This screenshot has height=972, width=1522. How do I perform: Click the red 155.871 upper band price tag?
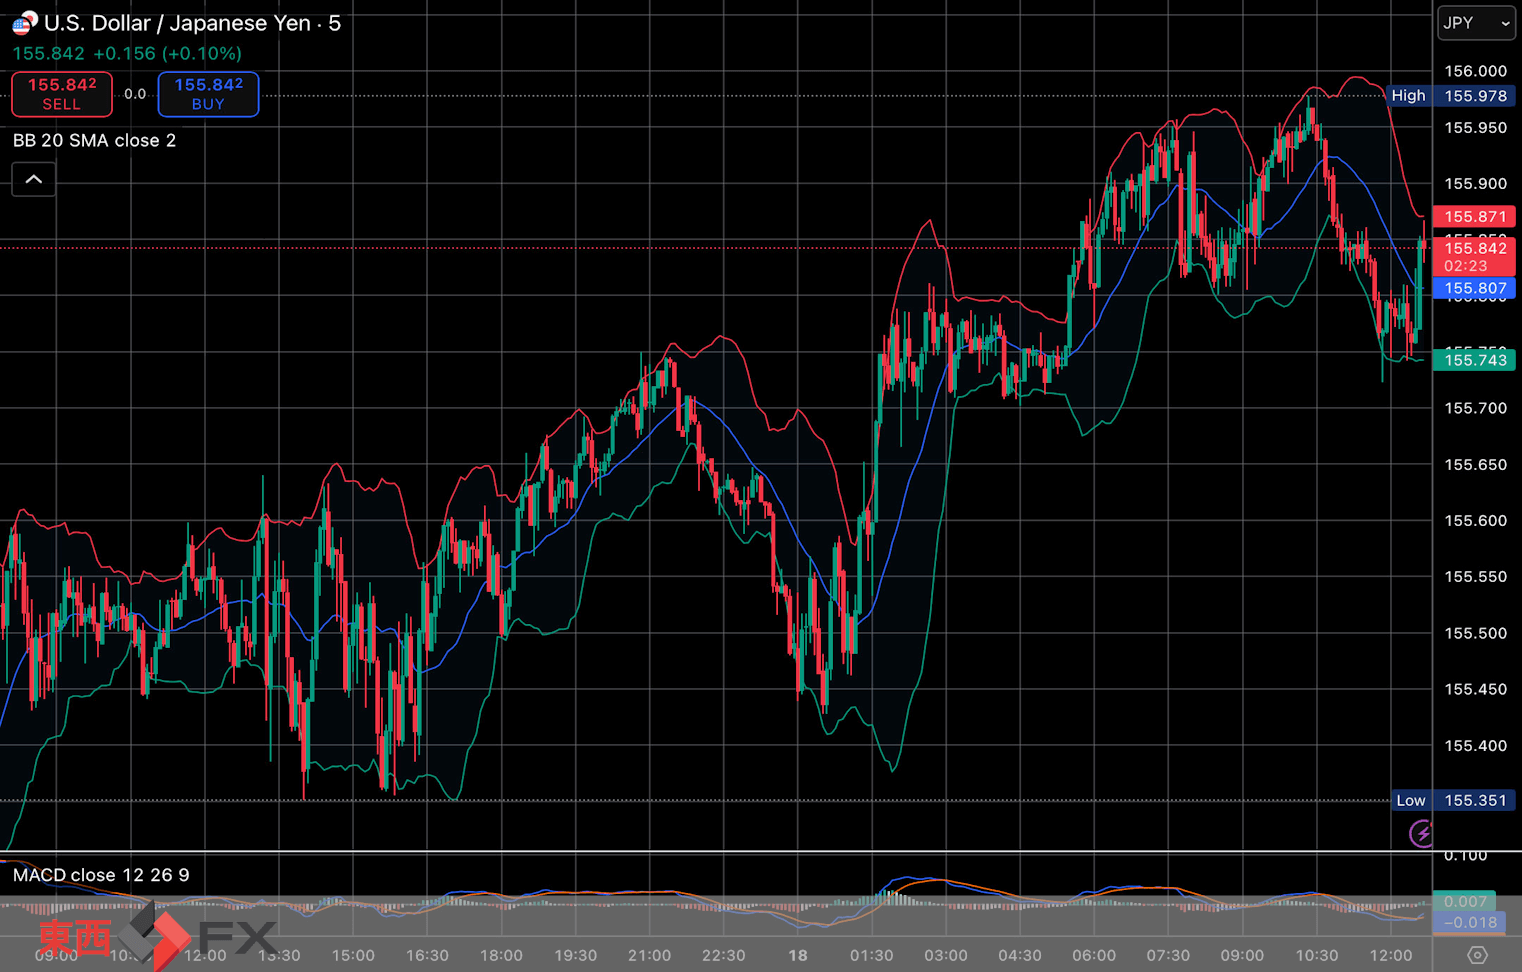pos(1474,216)
